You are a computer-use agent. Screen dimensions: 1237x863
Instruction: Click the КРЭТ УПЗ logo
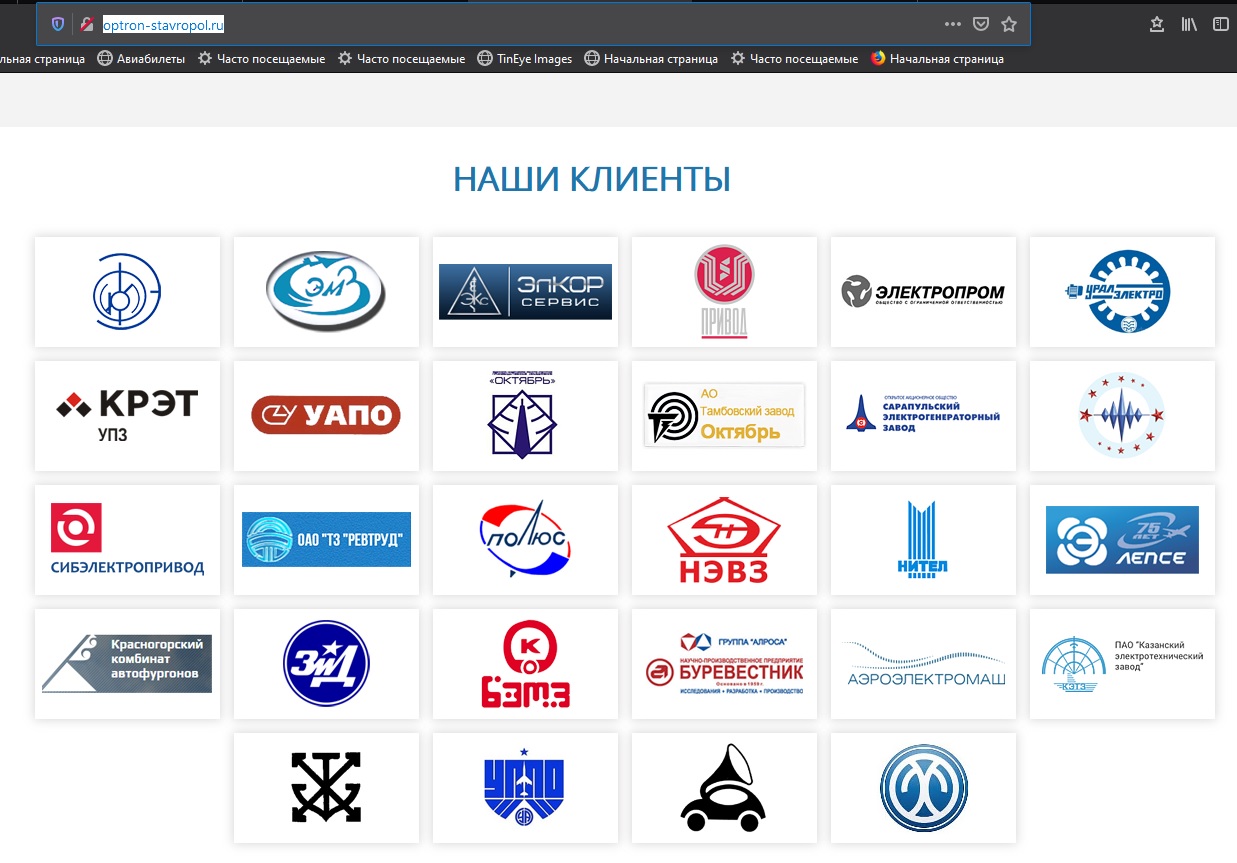point(127,416)
